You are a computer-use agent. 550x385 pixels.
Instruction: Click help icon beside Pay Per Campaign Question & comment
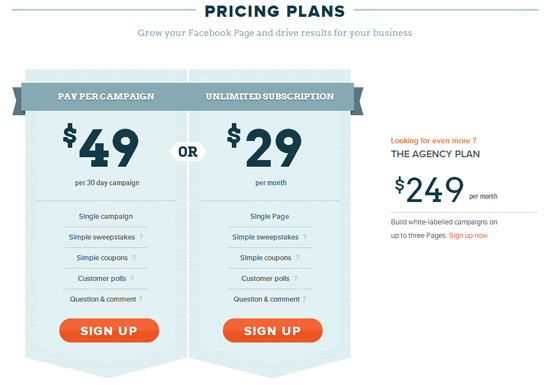click(x=140, y=299)
